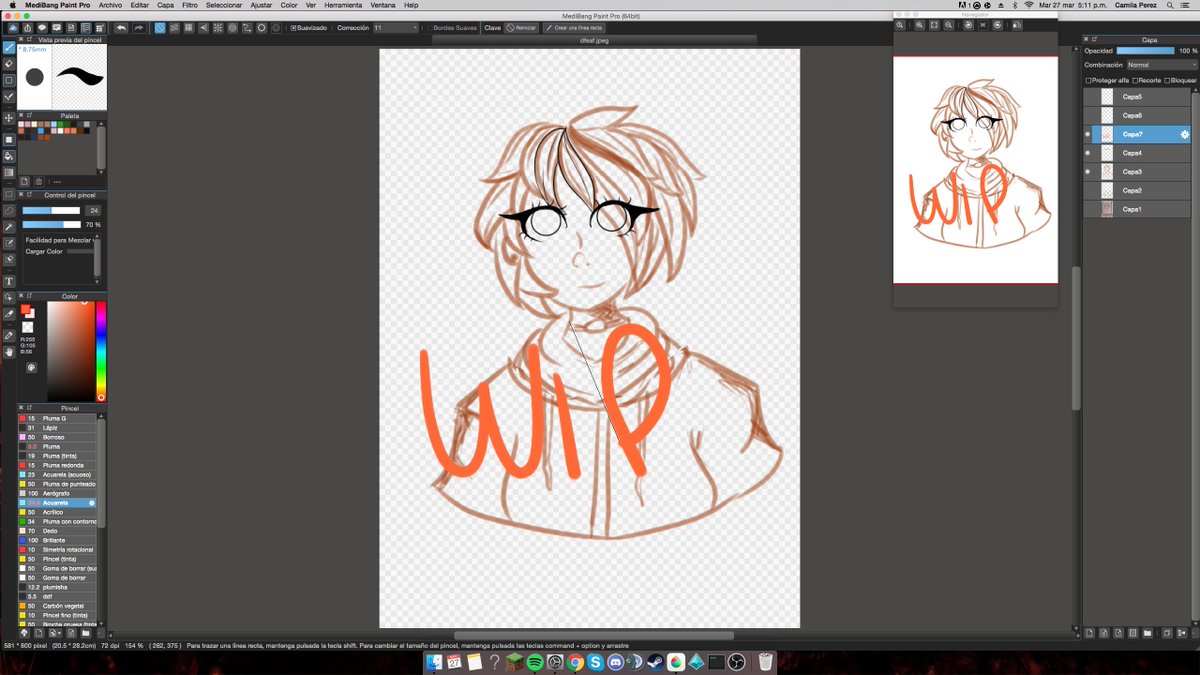1200x675 pixels.
Task: Open the Ventana menu
Action: [x=383, y=5]
